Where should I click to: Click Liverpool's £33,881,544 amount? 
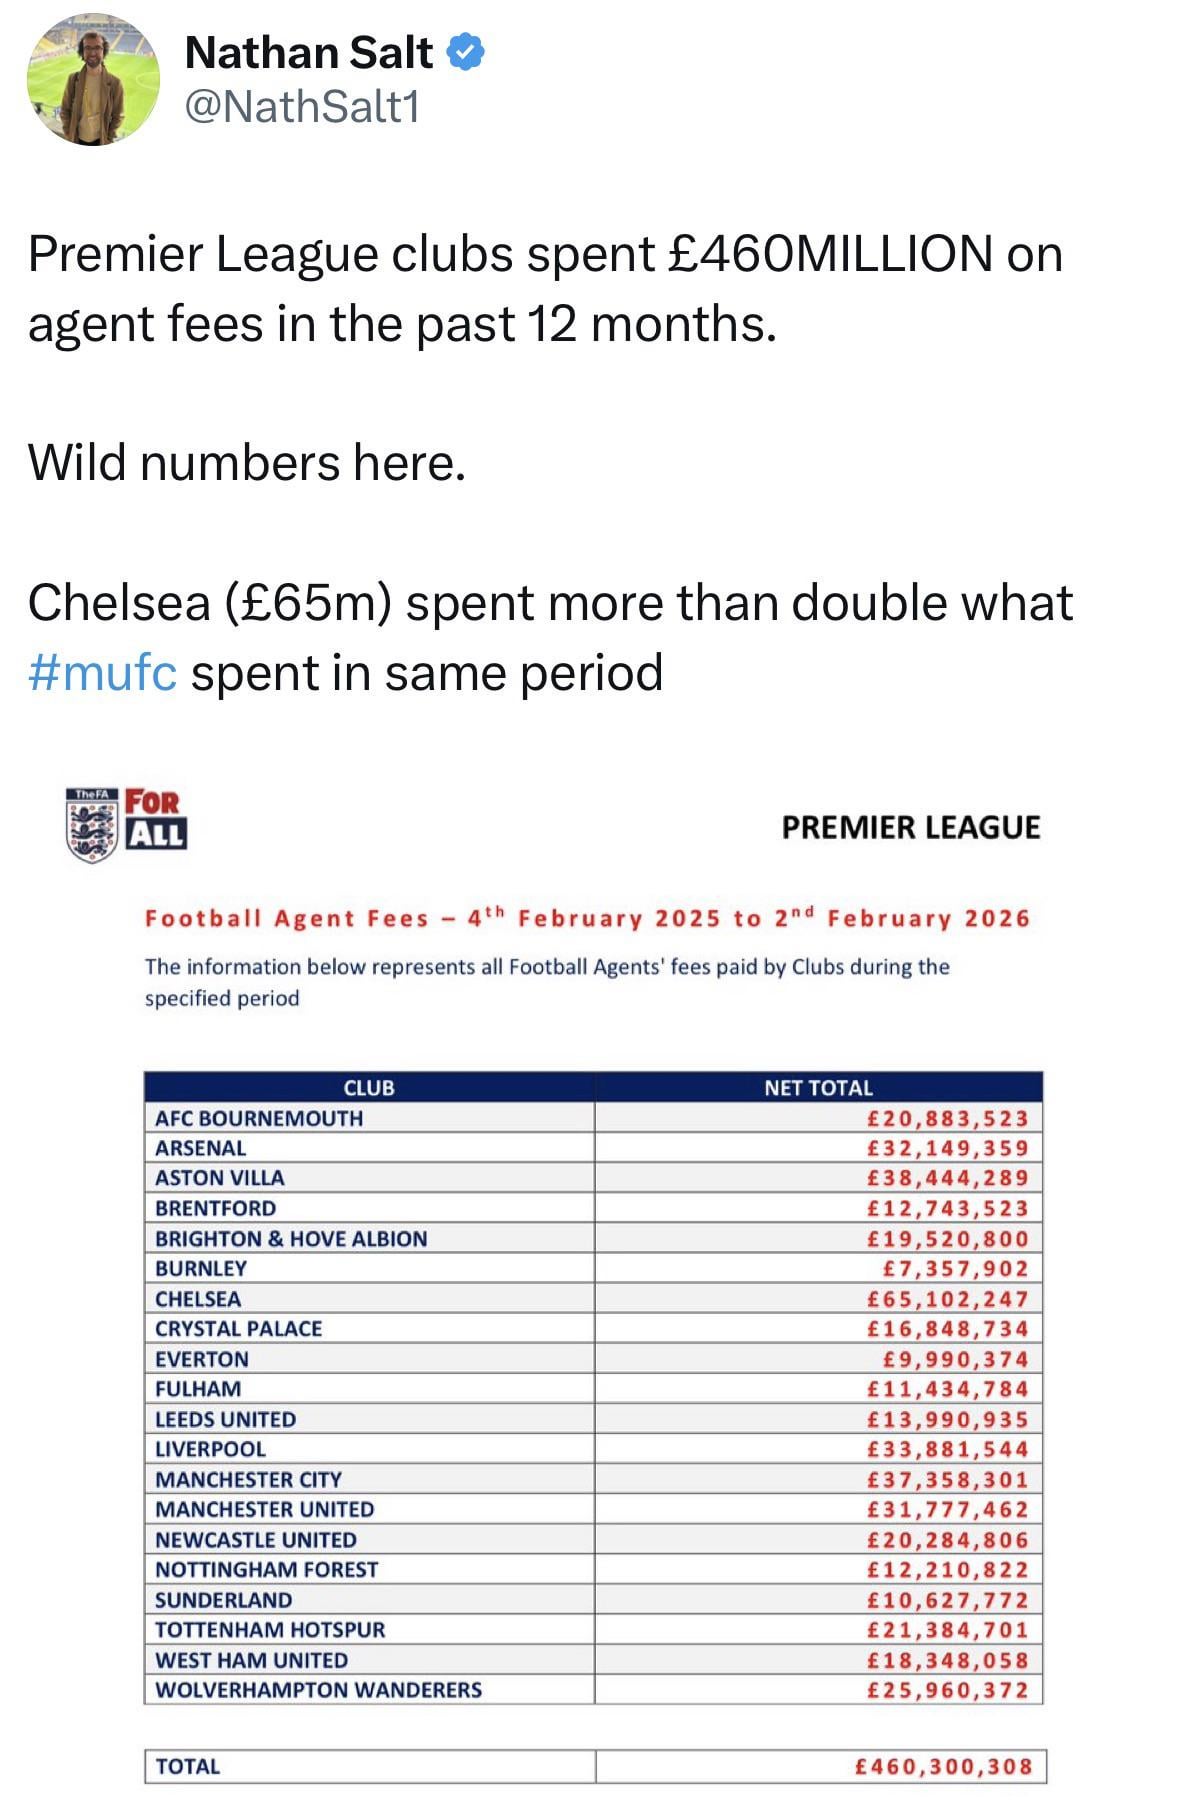(x=947, y=1449)
